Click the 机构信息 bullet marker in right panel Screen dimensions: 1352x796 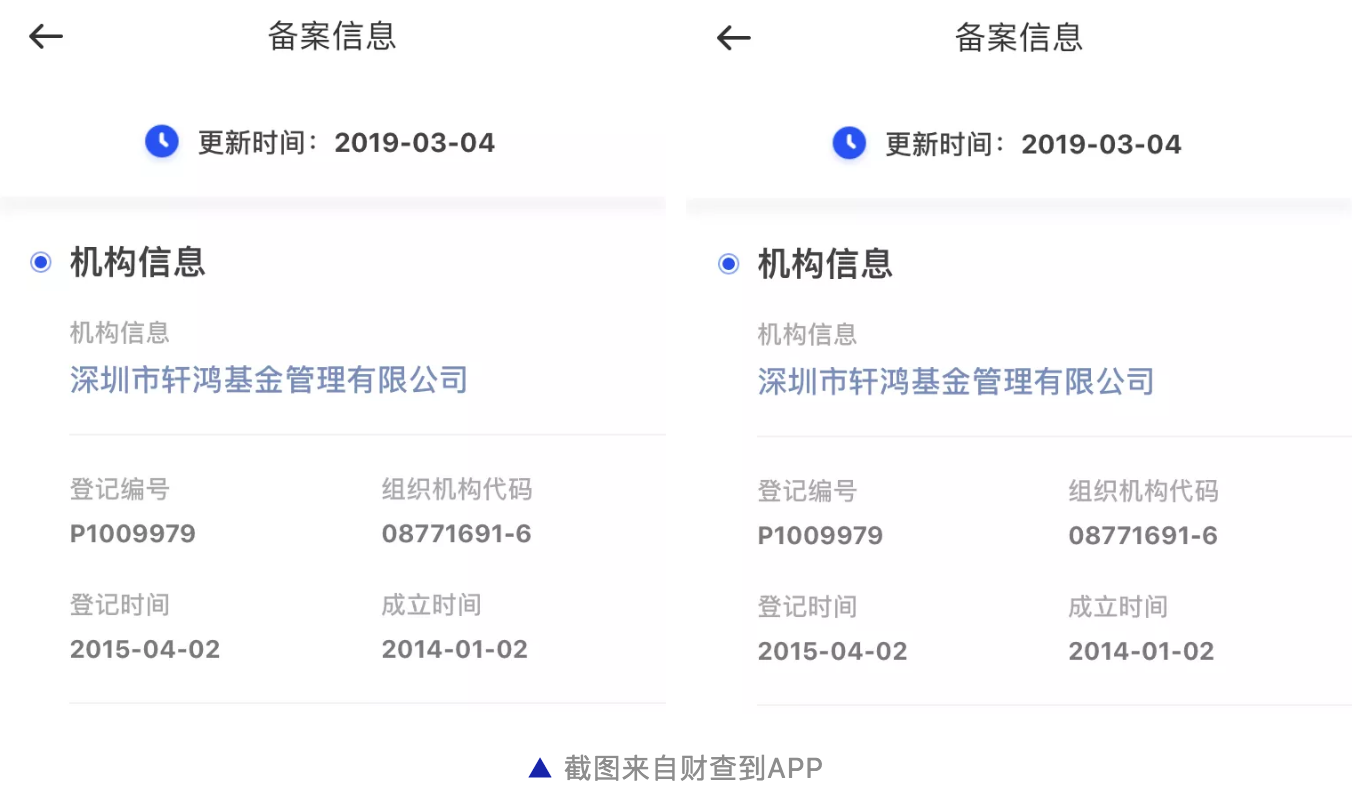pyautogui.click(x=729, y=264)
